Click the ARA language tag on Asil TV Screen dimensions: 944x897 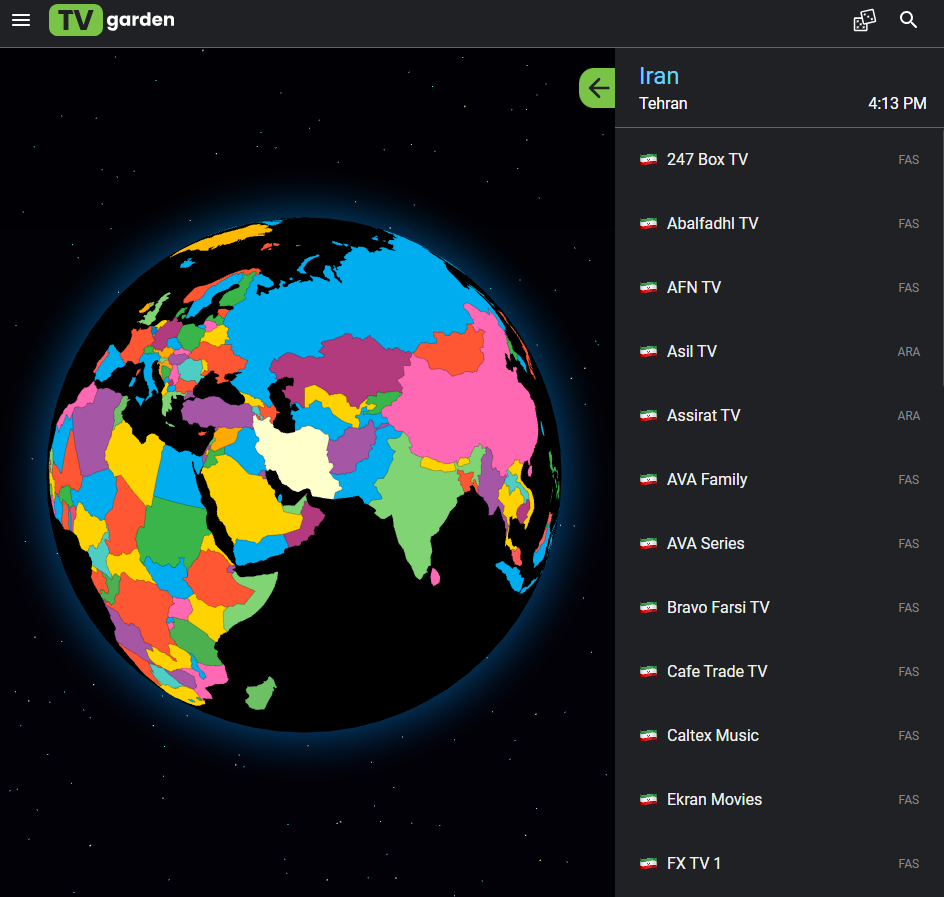coord(908,352)
